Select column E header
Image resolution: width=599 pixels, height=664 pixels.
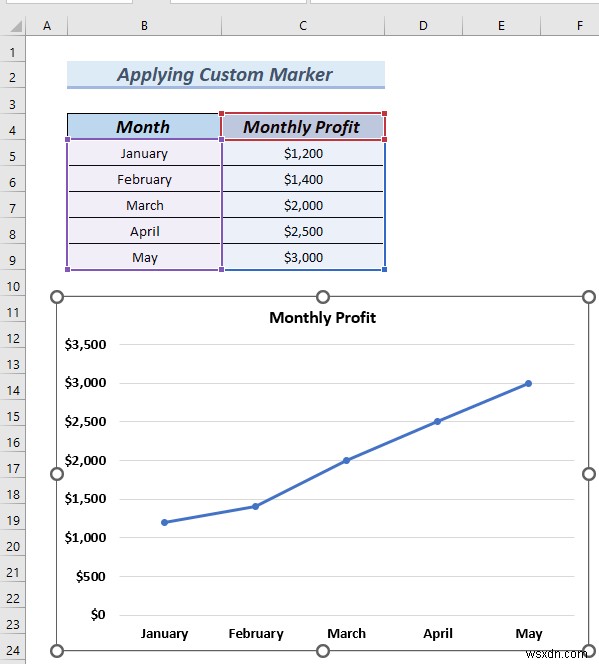pos(501,26)
